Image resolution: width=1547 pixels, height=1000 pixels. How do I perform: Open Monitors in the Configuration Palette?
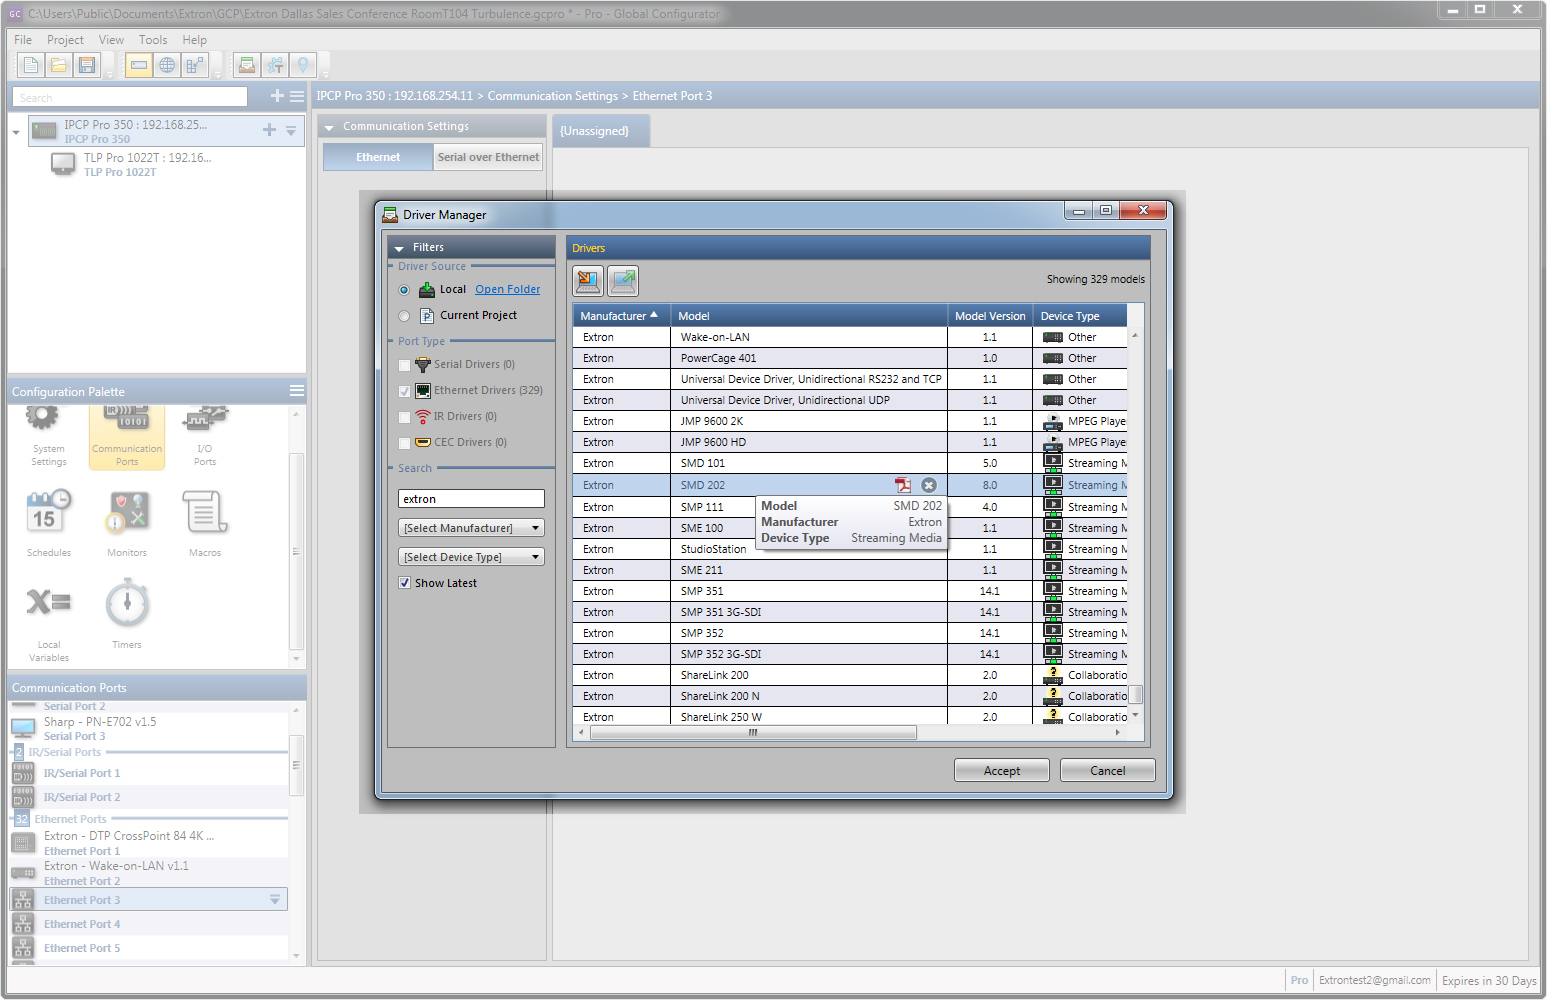coord(127,523)
